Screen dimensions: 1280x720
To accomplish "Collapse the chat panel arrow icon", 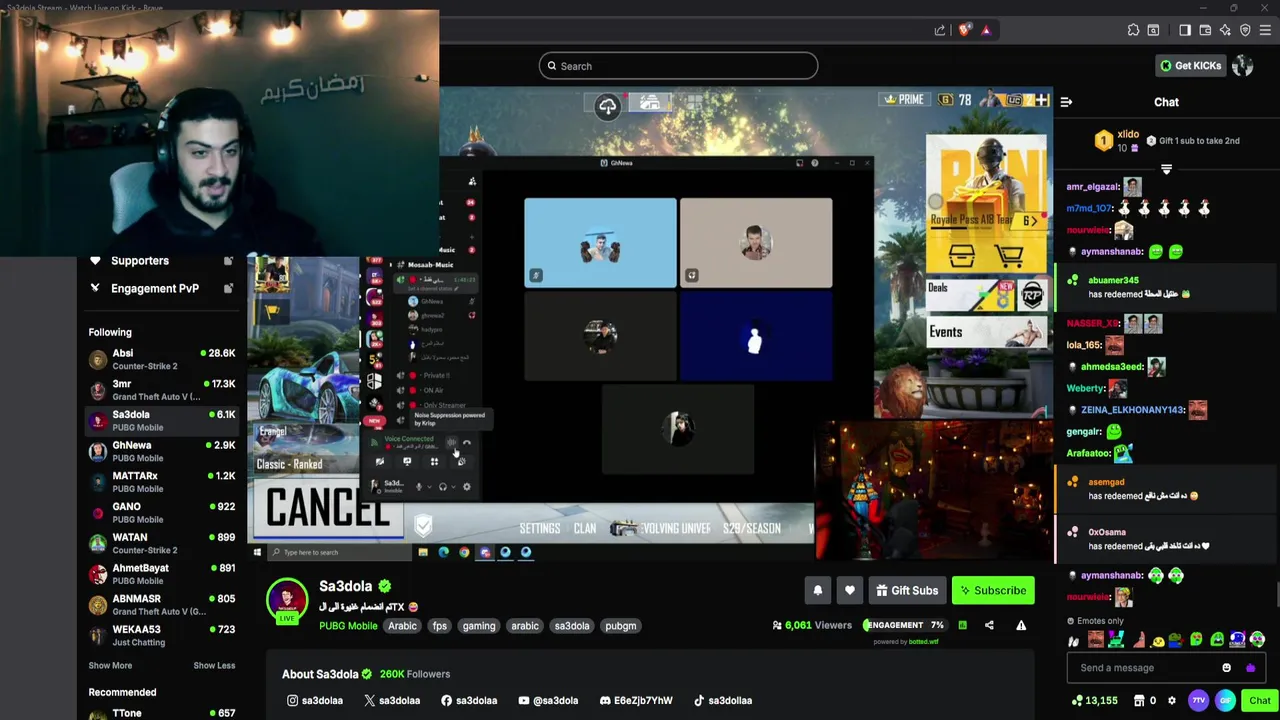I will [1066, 102].
